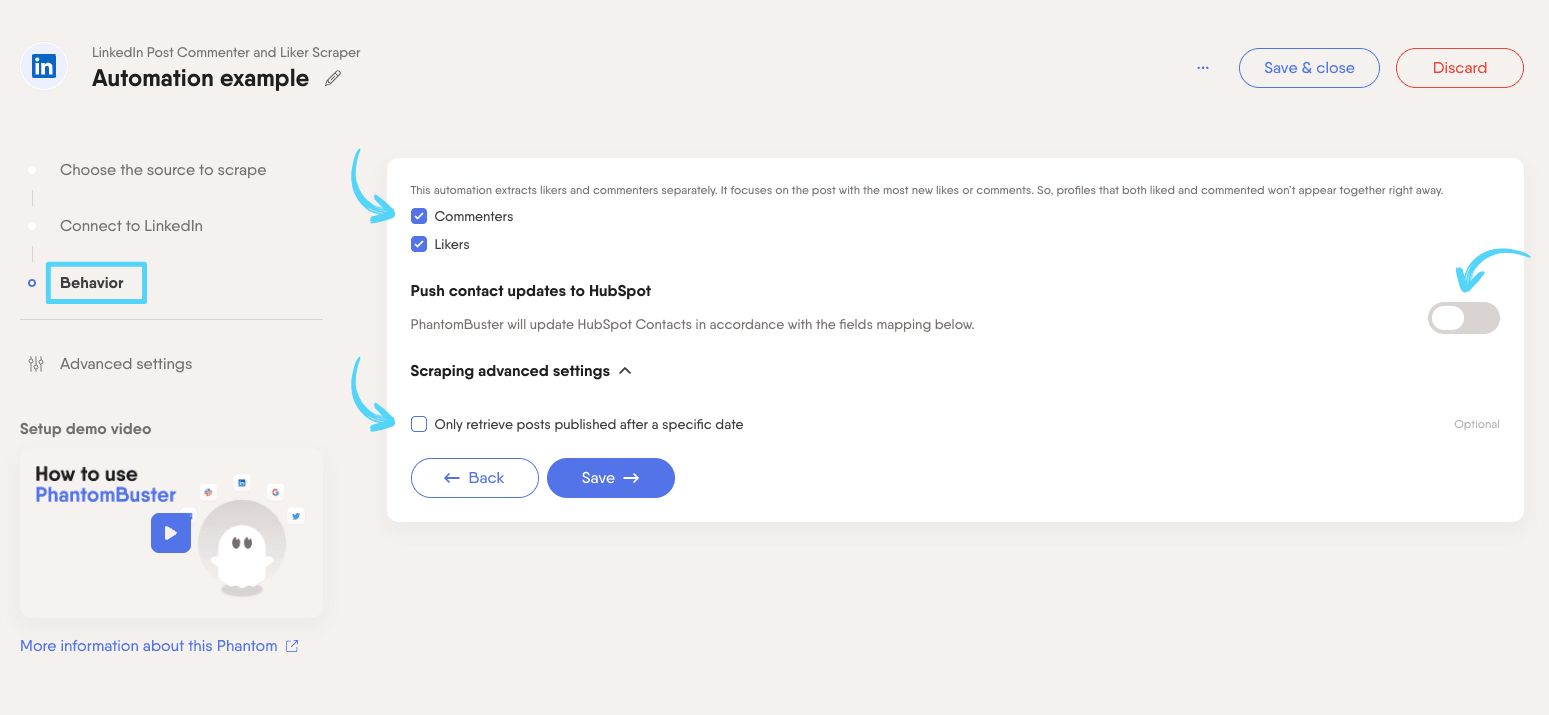Enable Only retrieve posts published after date

pos(419,424)
